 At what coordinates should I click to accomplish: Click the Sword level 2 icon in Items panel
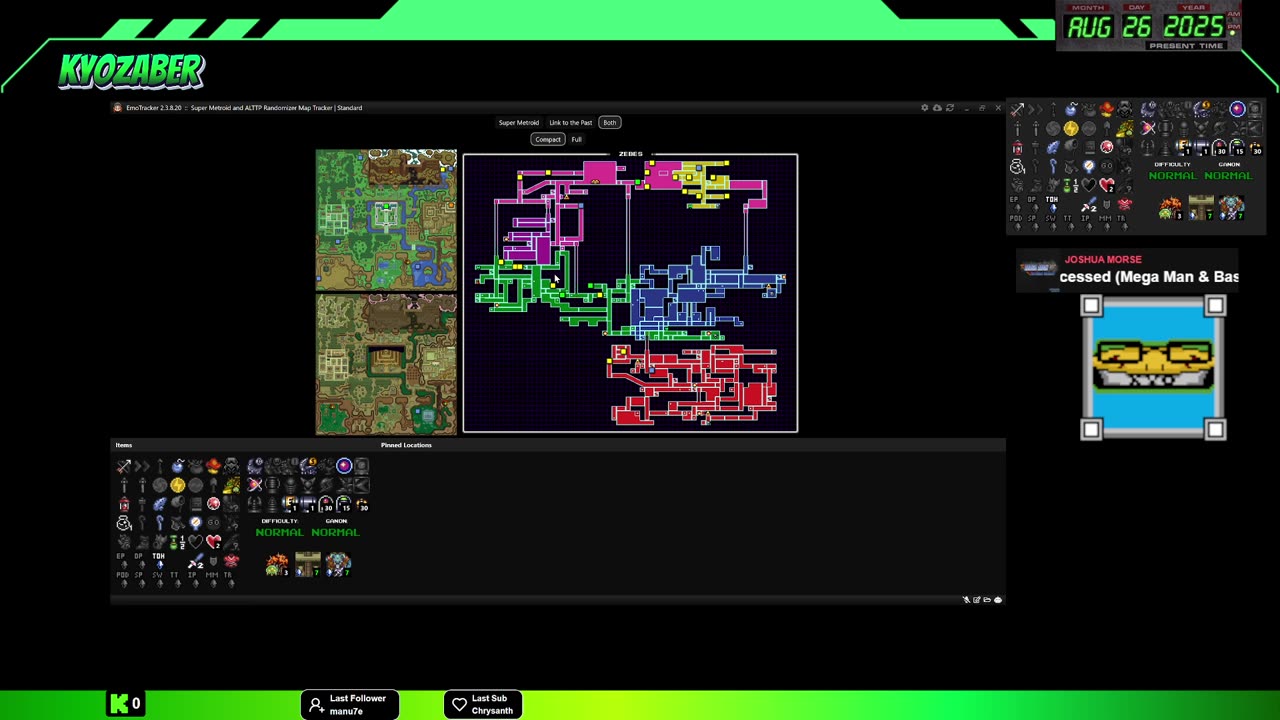[196, 560]
